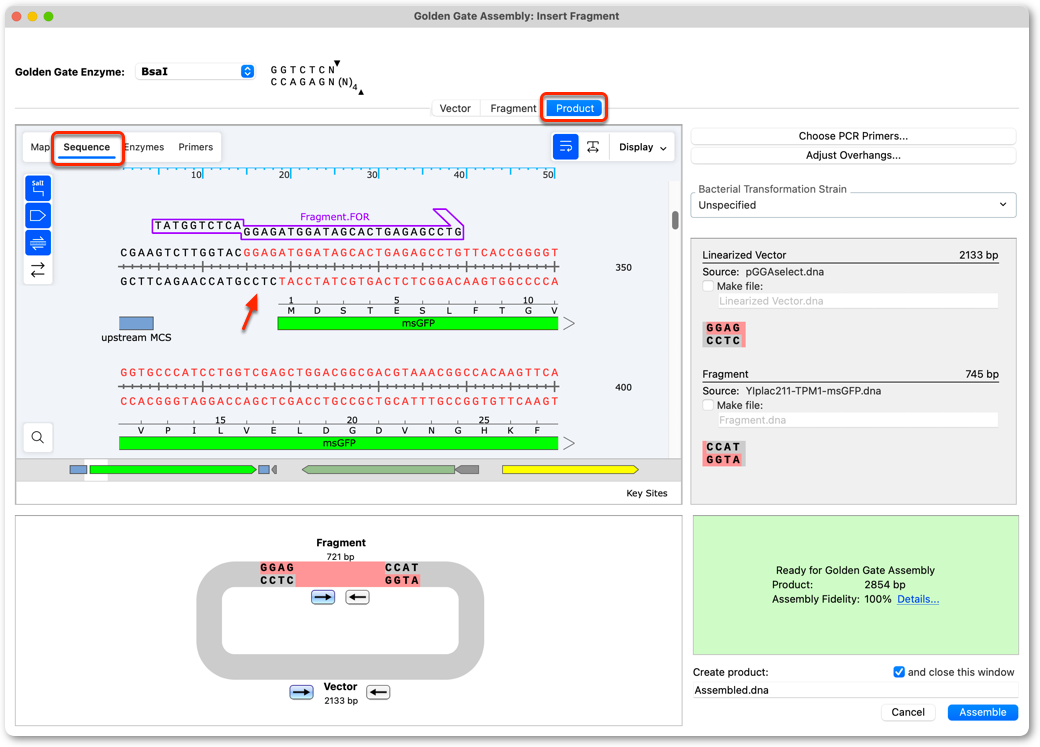The width and height of the screenshot is (1040, 747).
Task: Click the flip sequence arrows icon
Action: pyautogui.click(x=38, y=269)
